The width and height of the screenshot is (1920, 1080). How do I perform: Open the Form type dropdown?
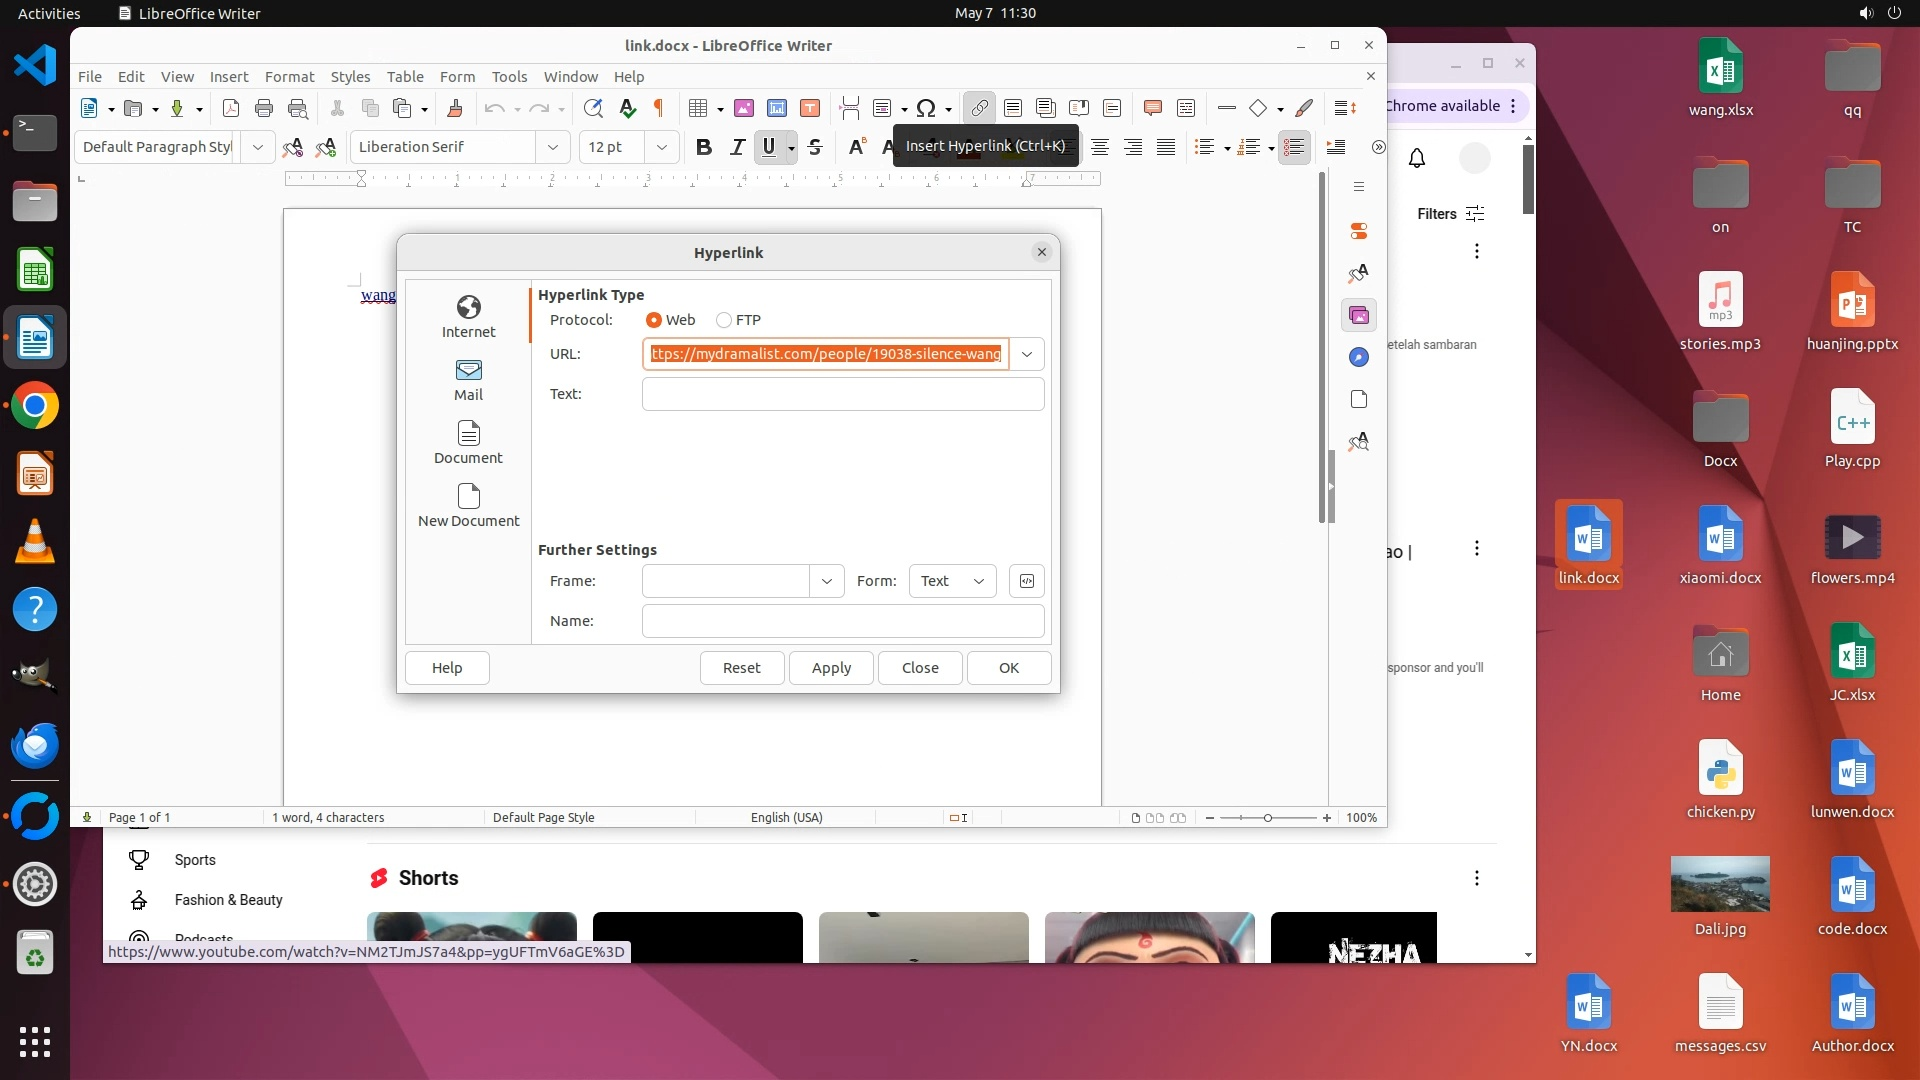tap(952, 581)
